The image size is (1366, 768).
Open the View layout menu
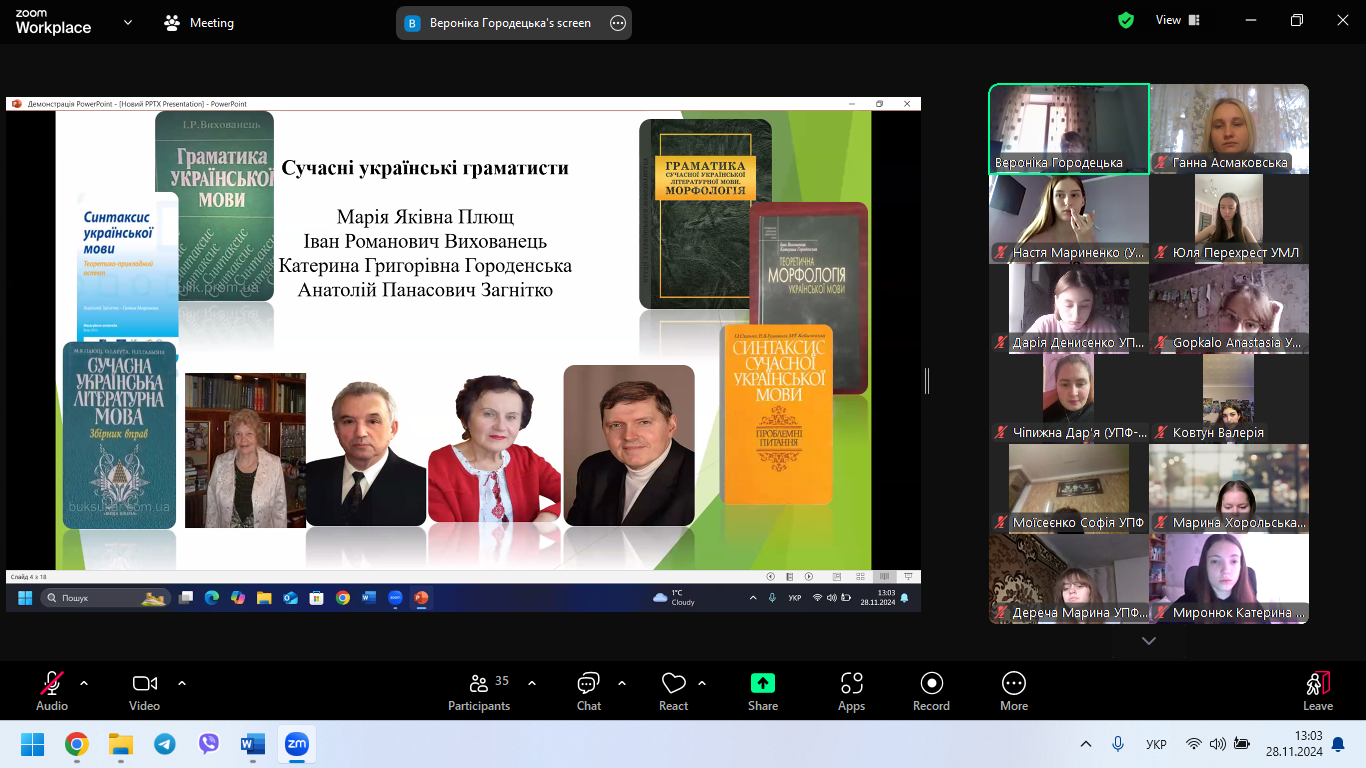pyautogui.click(x=1178, y=20)
